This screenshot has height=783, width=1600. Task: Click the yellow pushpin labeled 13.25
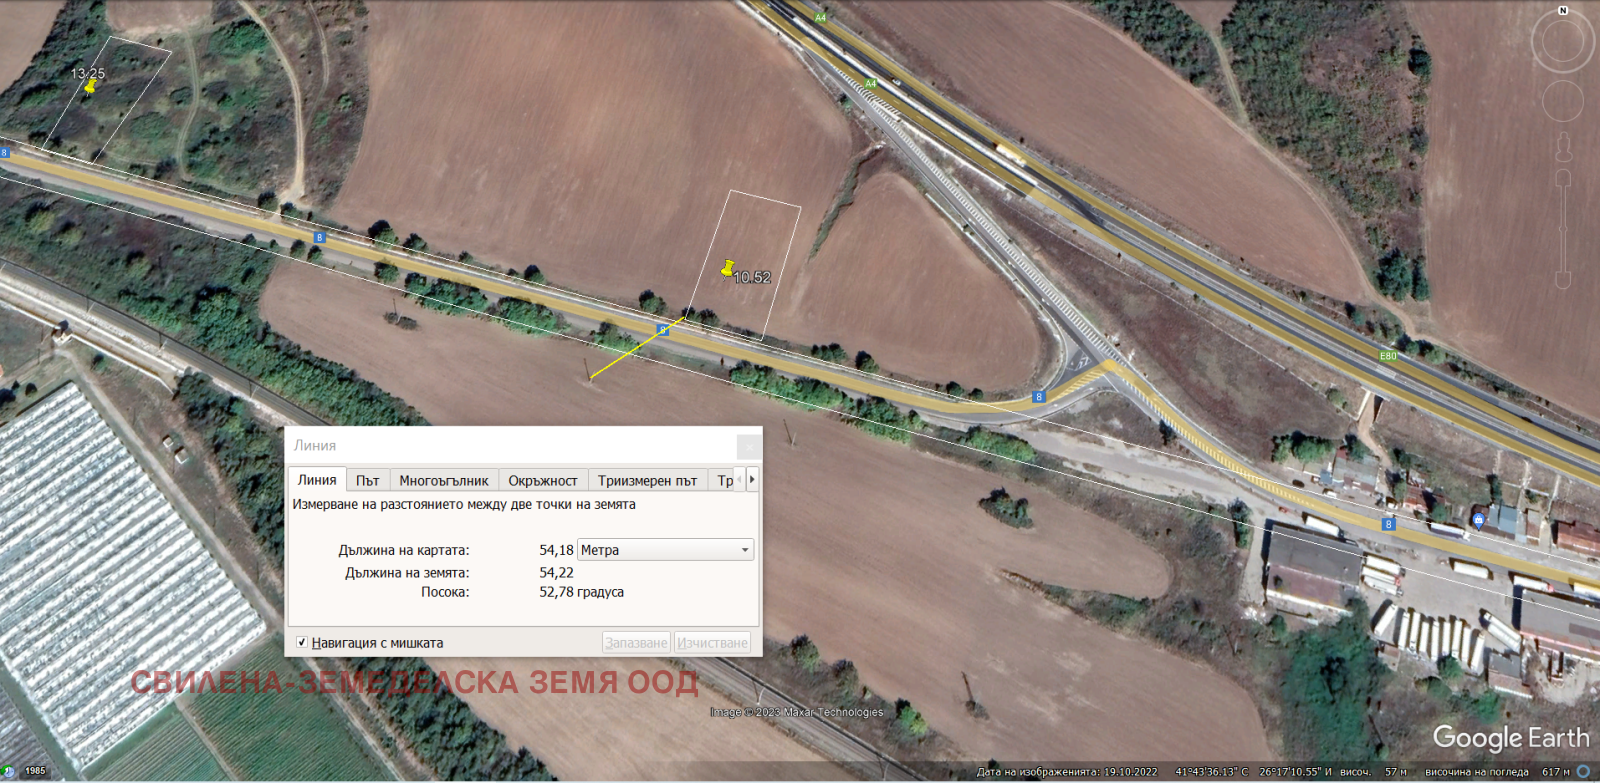pyautogui.click(x=90, y=87)
